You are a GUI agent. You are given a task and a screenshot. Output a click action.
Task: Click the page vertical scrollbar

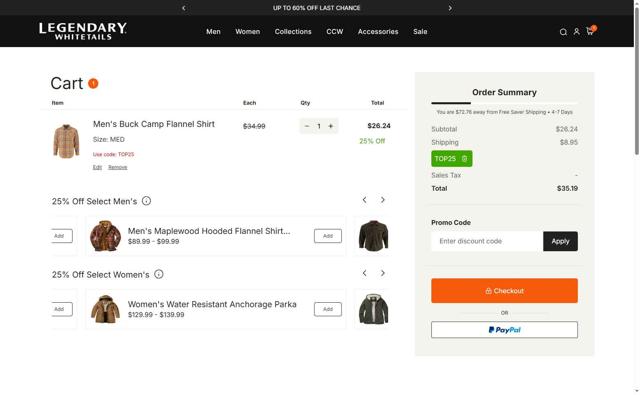point(637,82)
